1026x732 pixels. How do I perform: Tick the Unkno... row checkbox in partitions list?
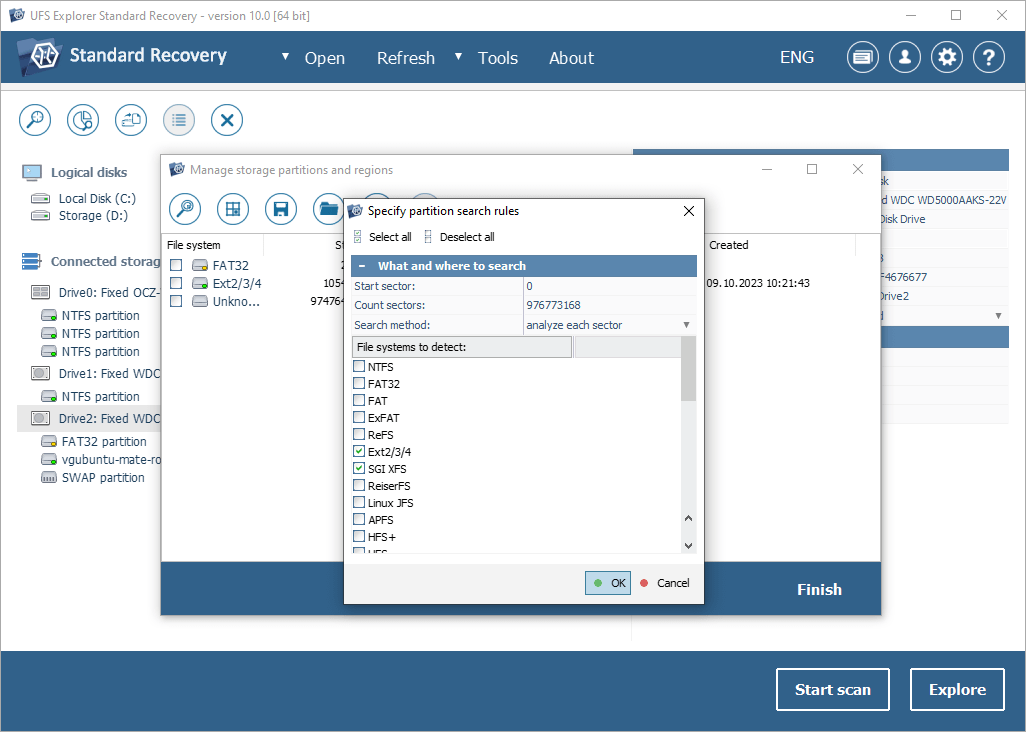pos(176,301)
